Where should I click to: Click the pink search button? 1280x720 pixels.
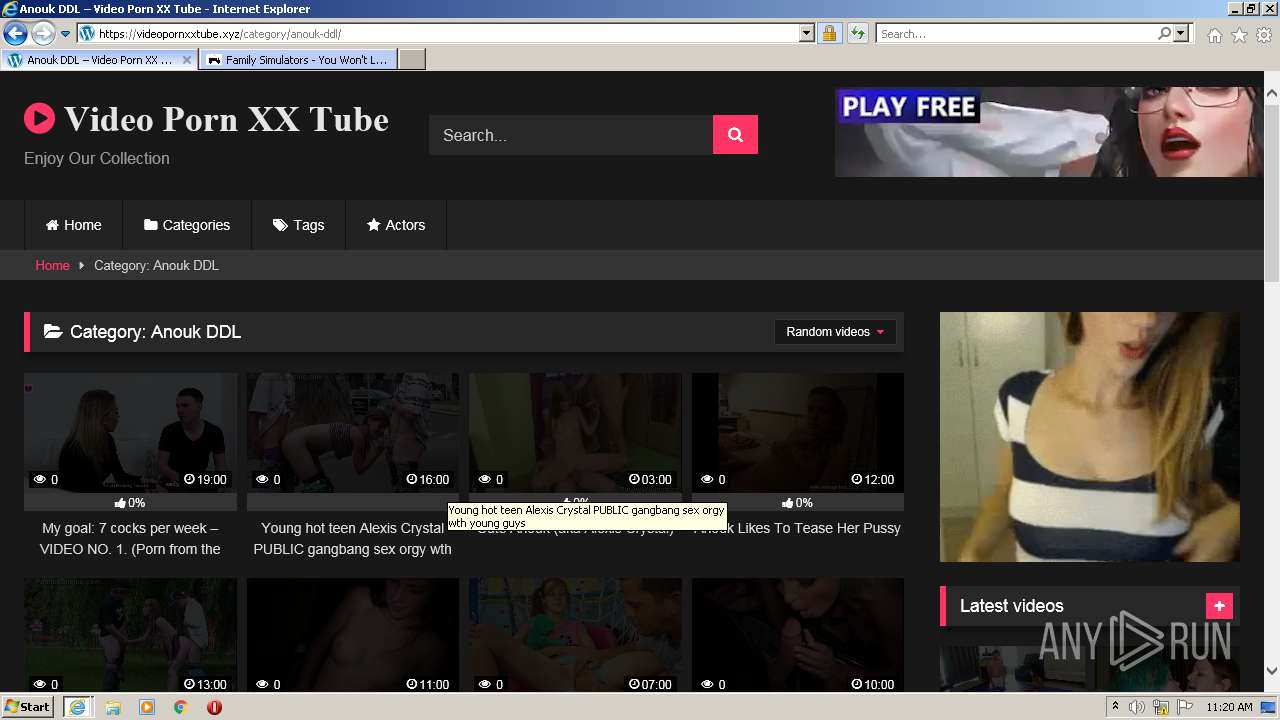735,135
